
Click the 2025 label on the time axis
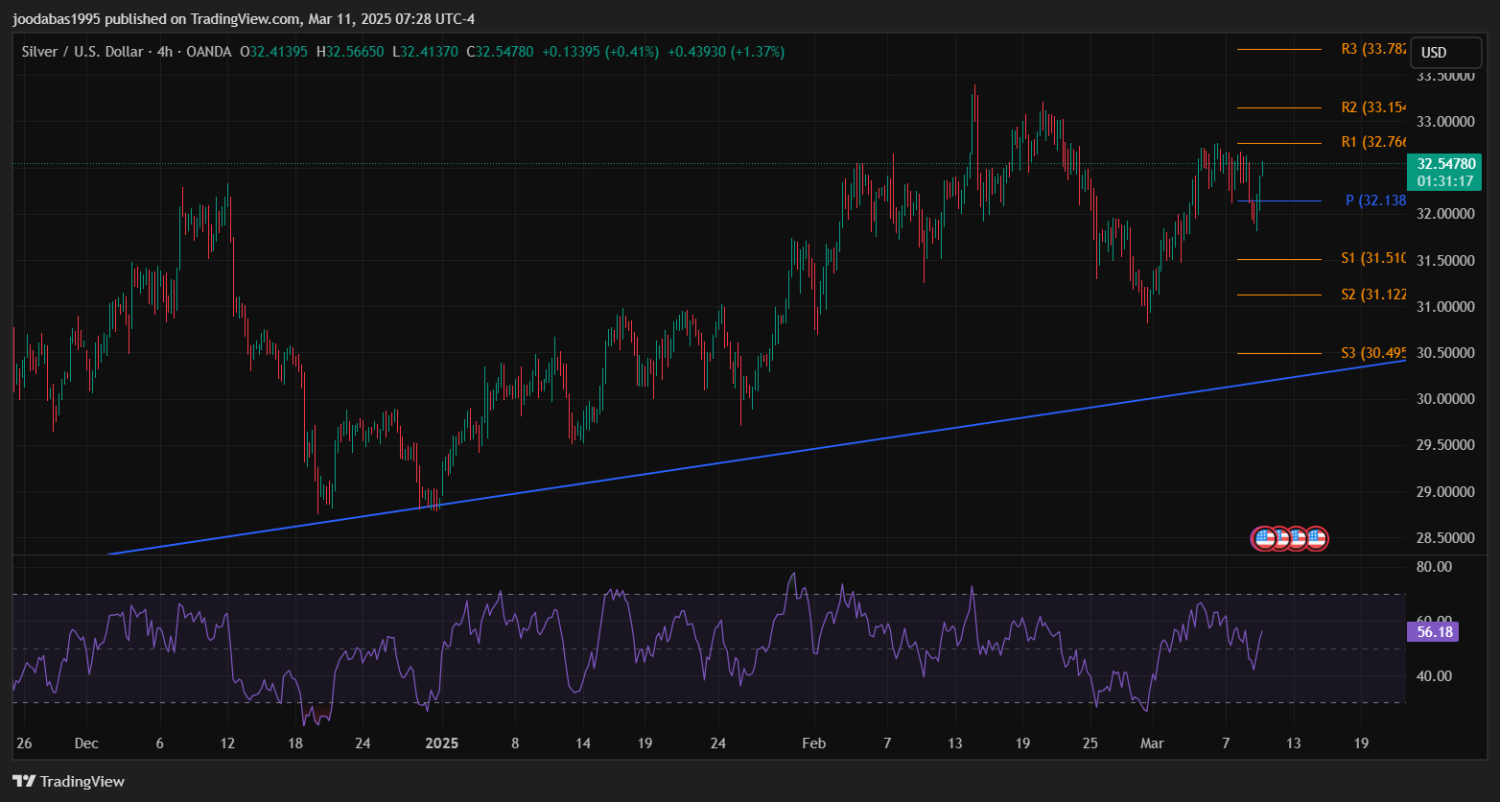(440, 744)
